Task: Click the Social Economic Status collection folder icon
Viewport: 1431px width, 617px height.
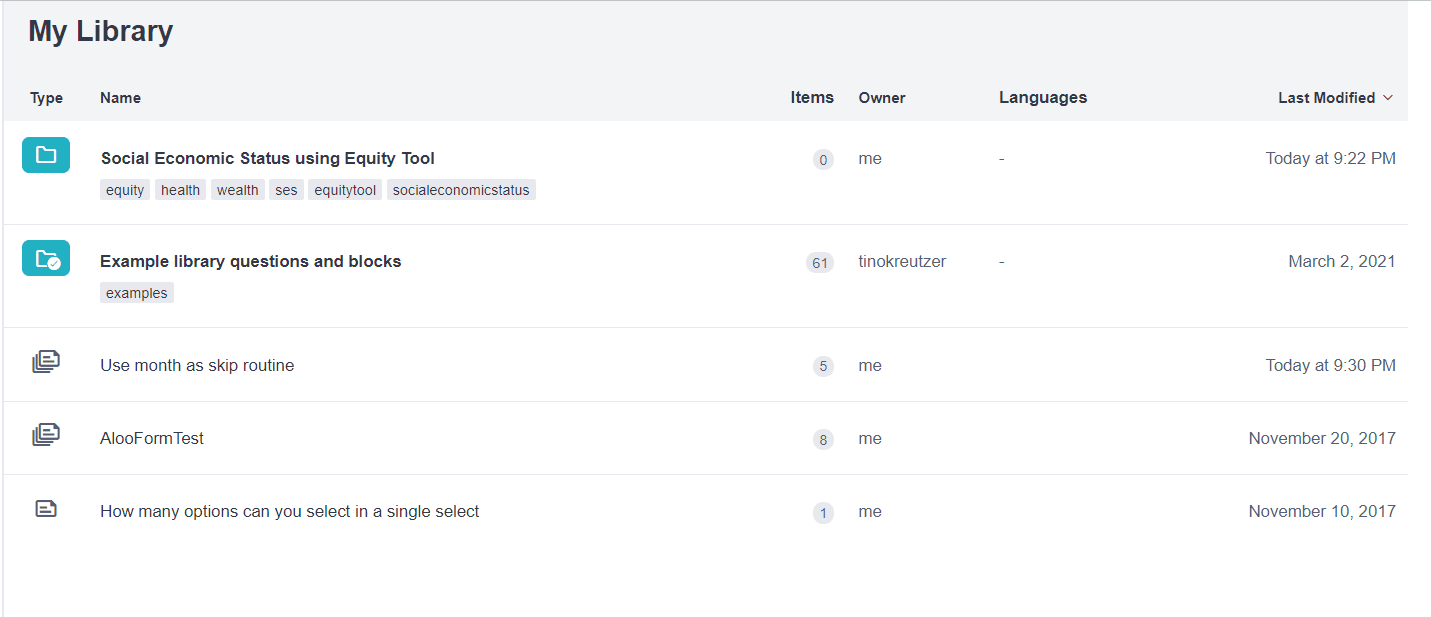Action: click(x=46, y=155)
